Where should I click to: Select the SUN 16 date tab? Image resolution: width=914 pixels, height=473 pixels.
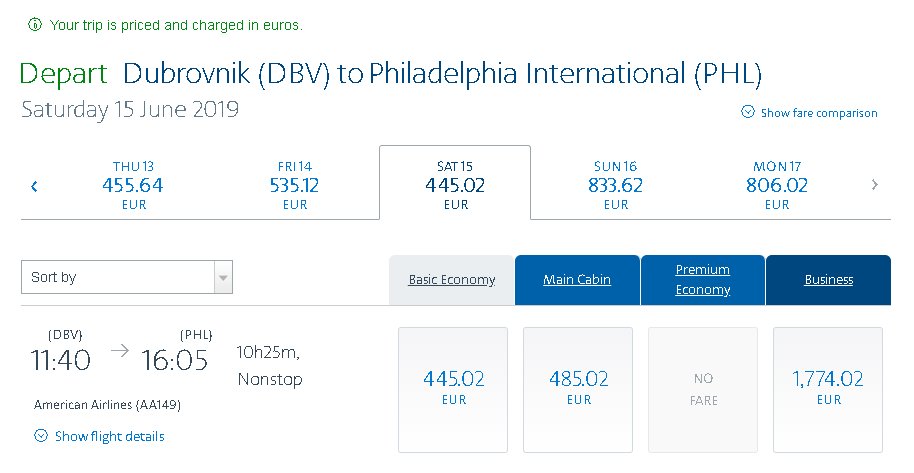click(x=616, y=185)
